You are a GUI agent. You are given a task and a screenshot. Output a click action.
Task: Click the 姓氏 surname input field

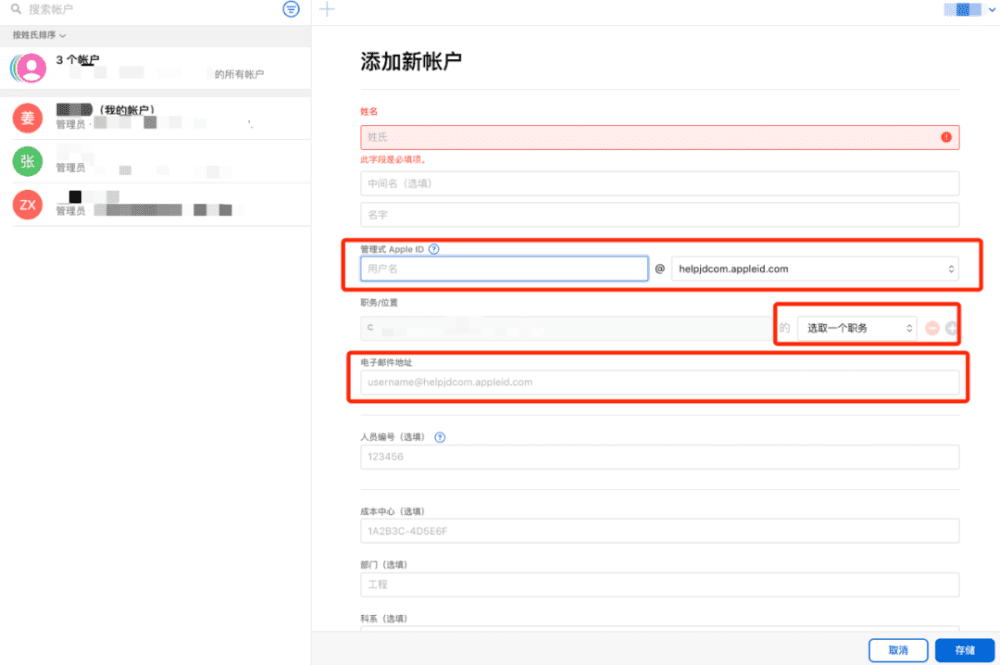point(659,138)
